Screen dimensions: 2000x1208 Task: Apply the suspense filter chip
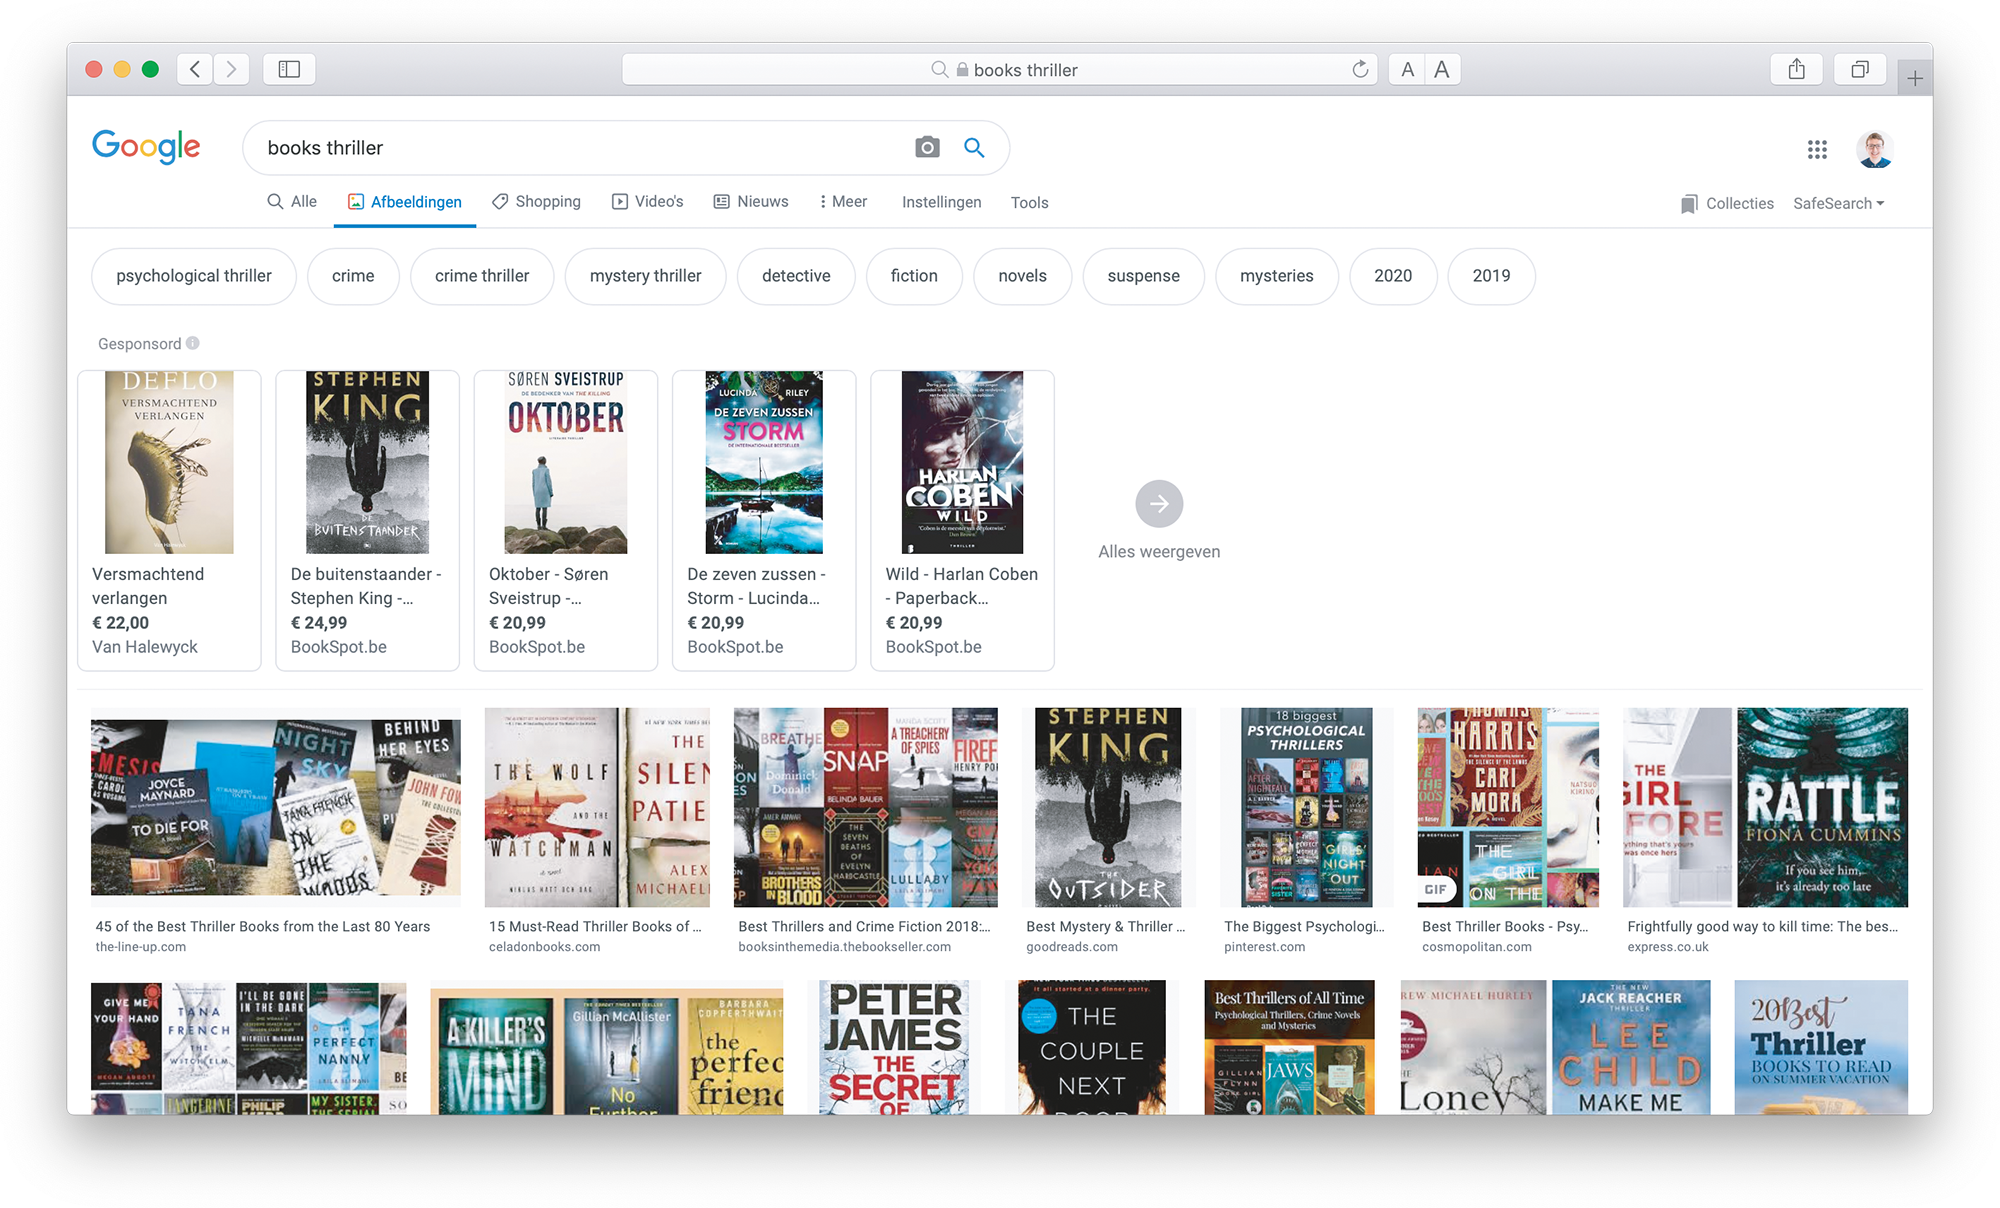tap(1143, 276)
